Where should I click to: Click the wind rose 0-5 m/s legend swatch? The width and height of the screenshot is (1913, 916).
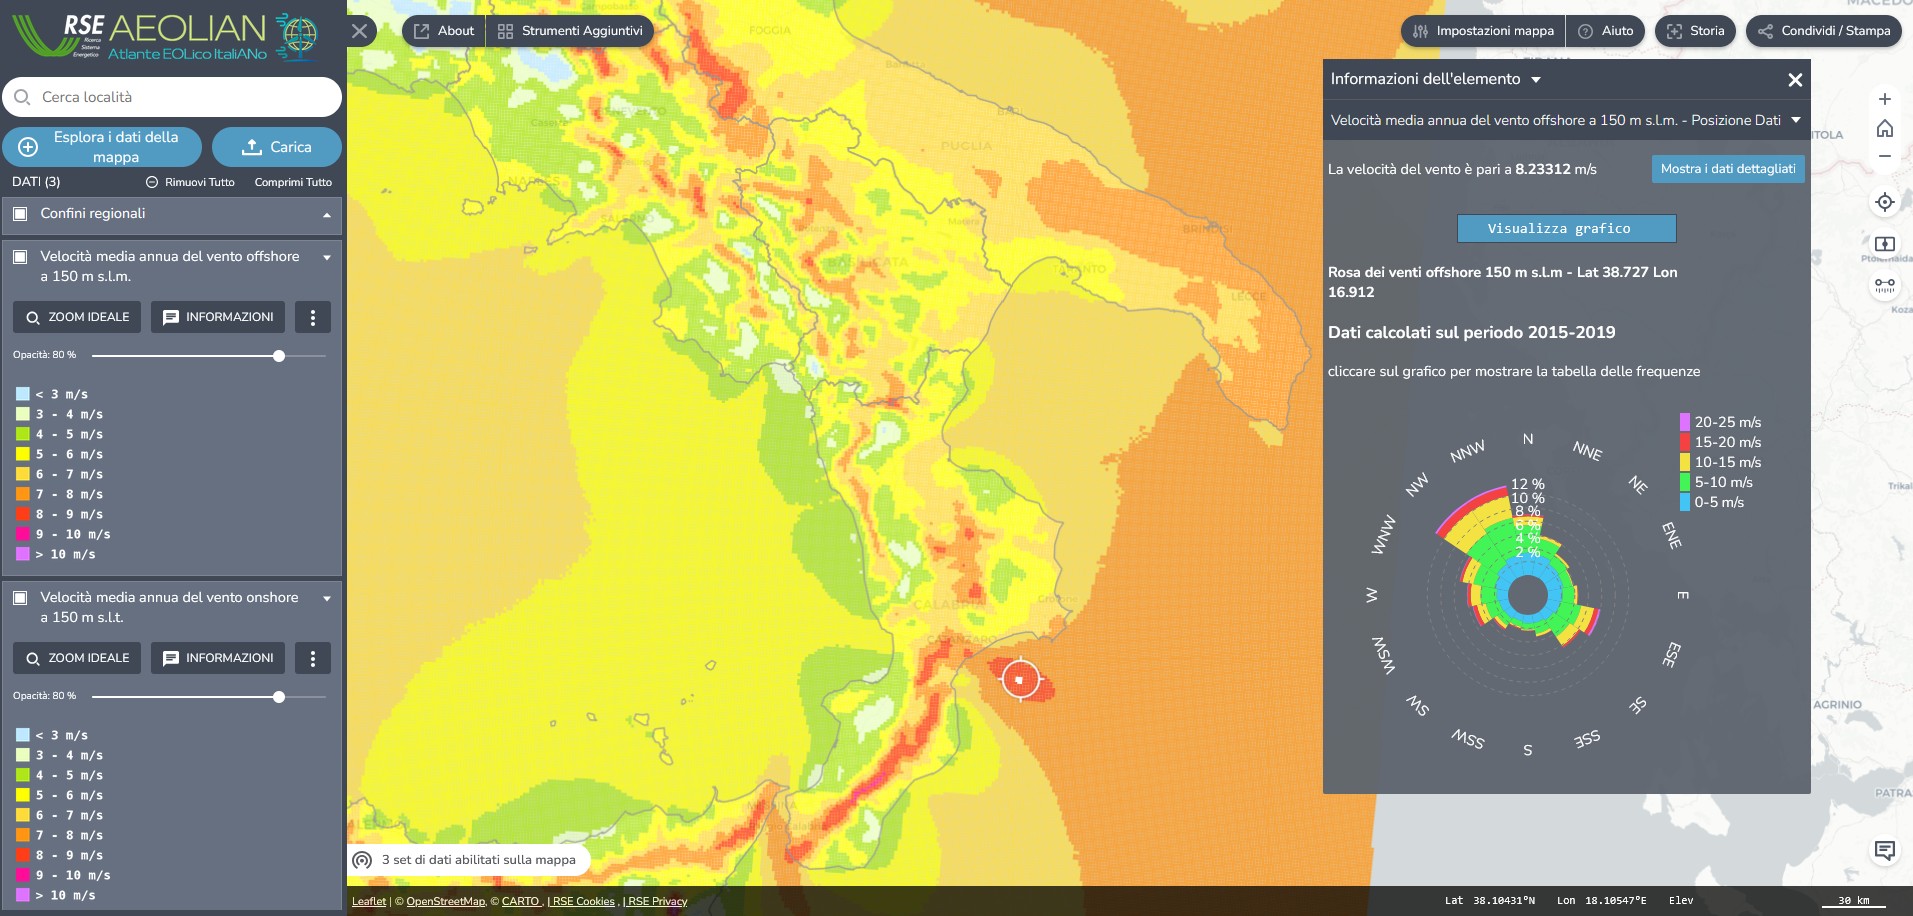pyautogui.click(x=1685, y=502)
